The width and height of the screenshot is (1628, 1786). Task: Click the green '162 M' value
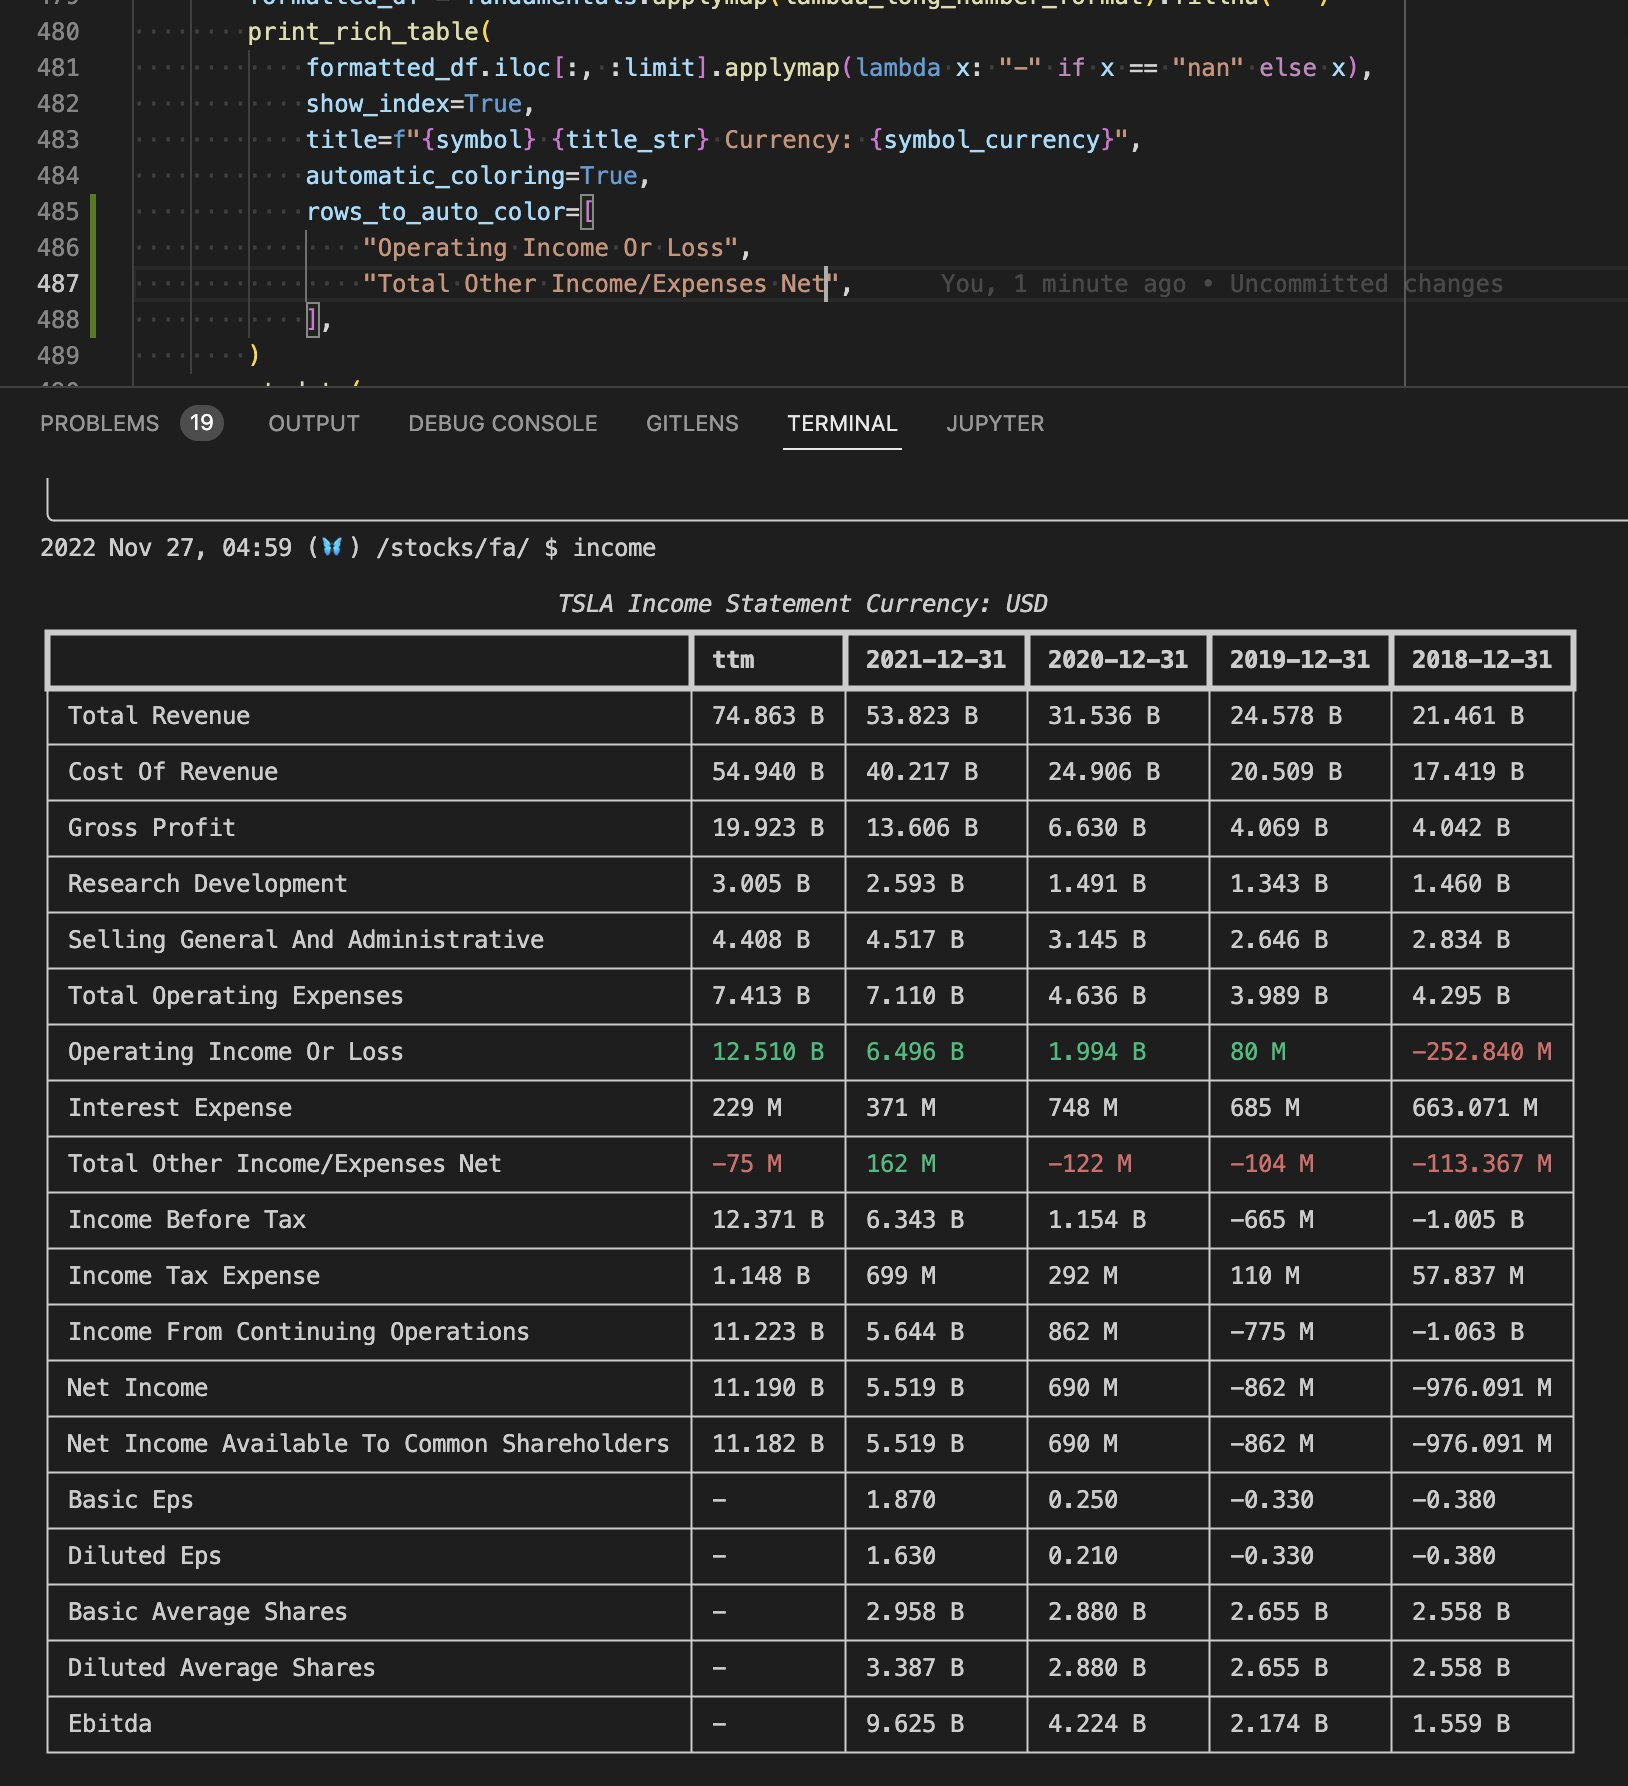(901, 1164)
